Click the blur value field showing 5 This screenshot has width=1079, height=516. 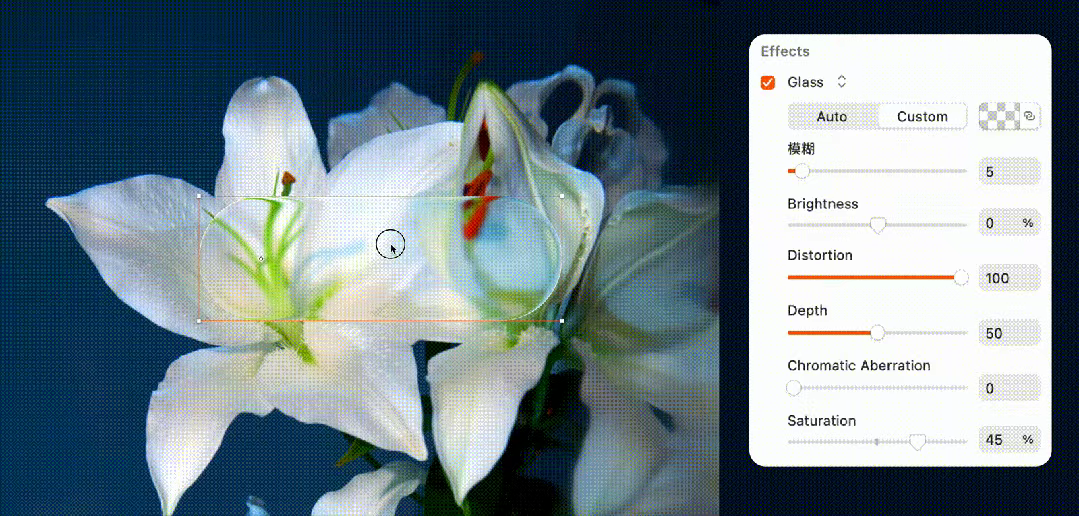pos(1009,172)
